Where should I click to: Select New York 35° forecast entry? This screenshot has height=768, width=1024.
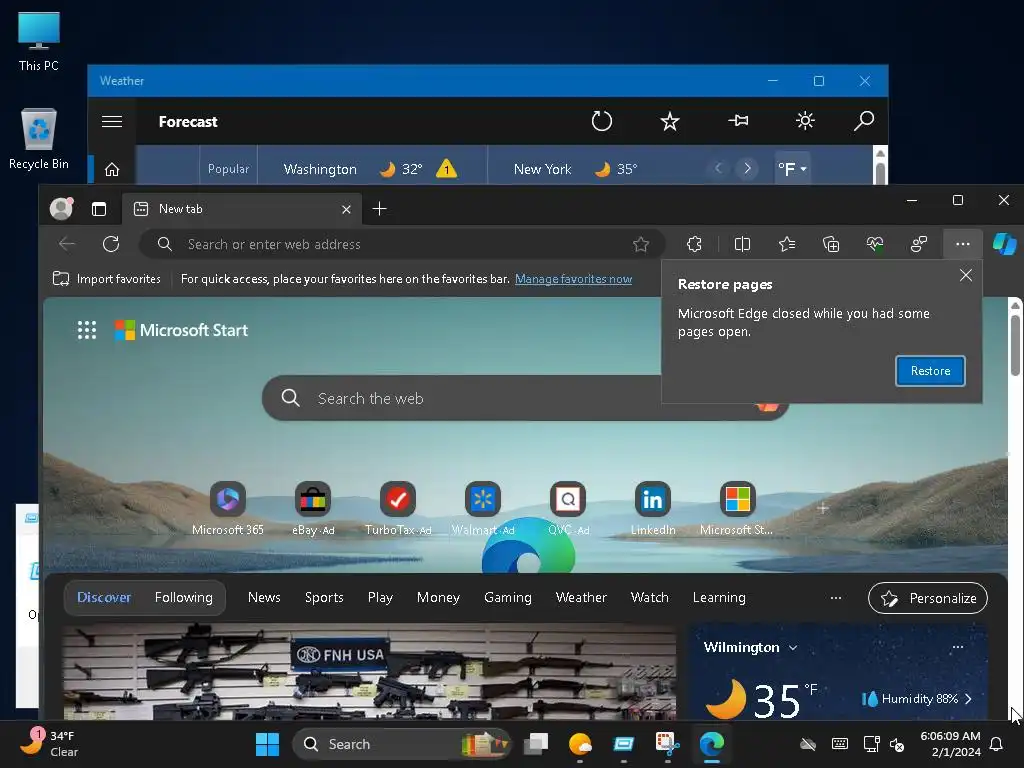pos(575,169)
